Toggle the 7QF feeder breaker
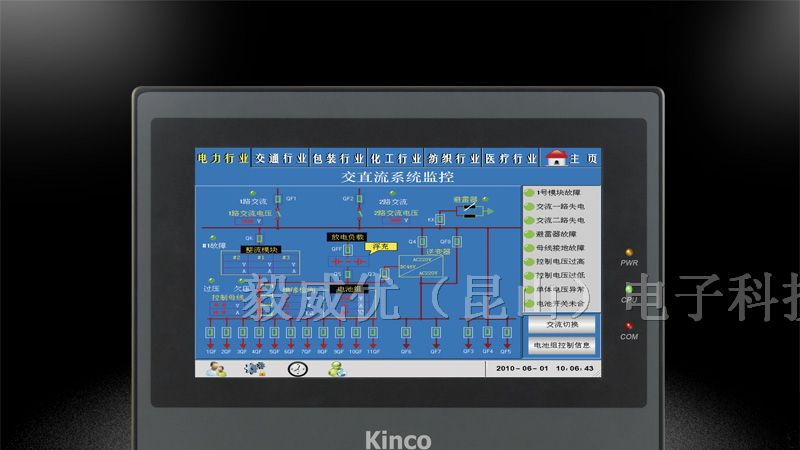The image size is (800, 450). pyautogui.click(x=307, y=333)
